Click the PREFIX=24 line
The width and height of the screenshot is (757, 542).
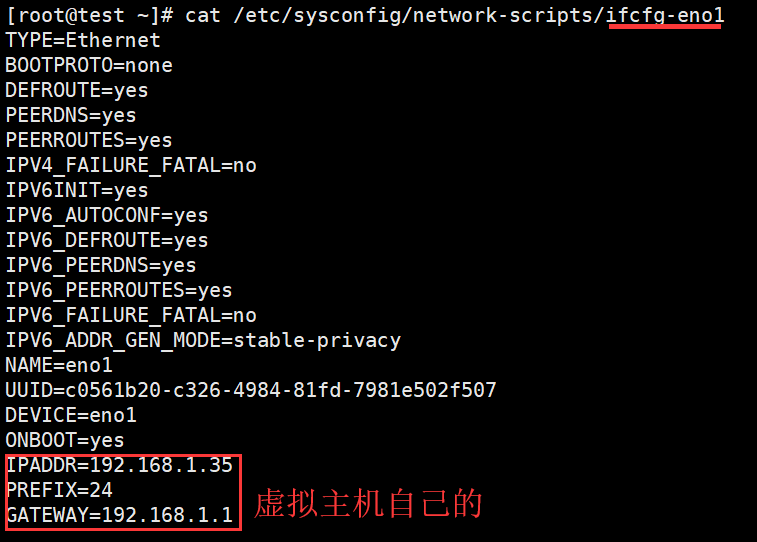point(59,490)
